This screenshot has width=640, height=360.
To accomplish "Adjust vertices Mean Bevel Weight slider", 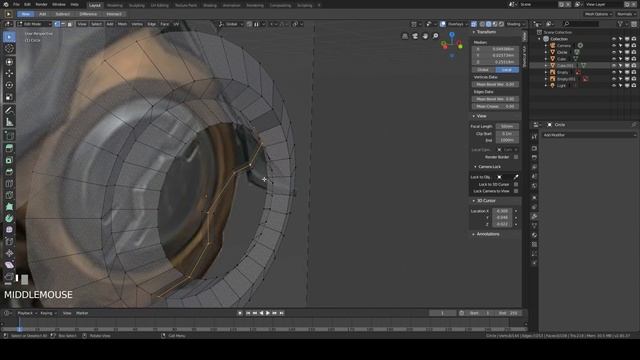I will (496, 84).
